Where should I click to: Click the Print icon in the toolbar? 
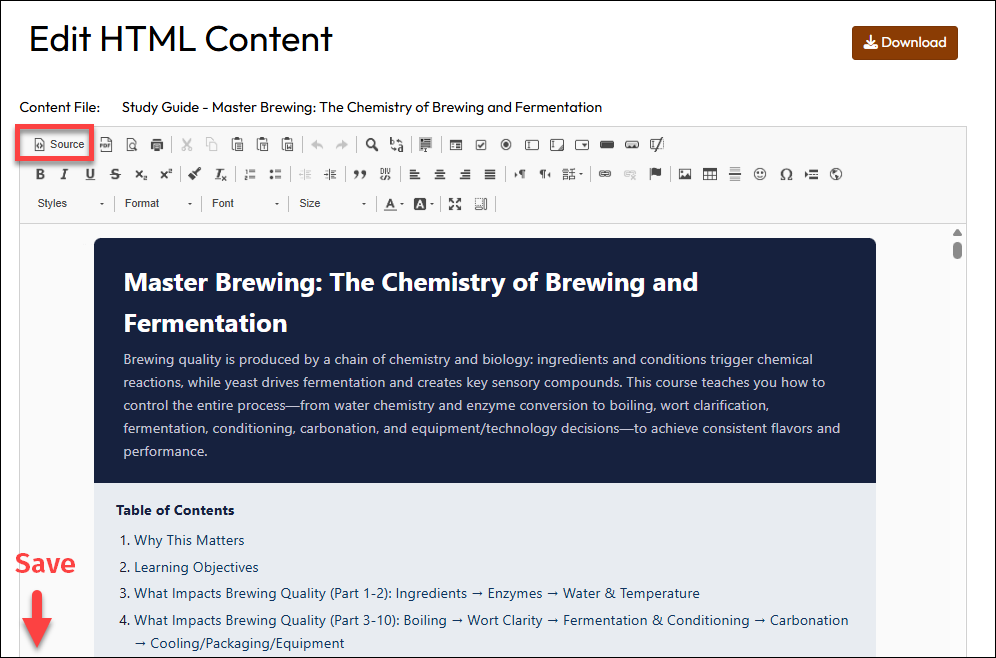pos(157,144)
